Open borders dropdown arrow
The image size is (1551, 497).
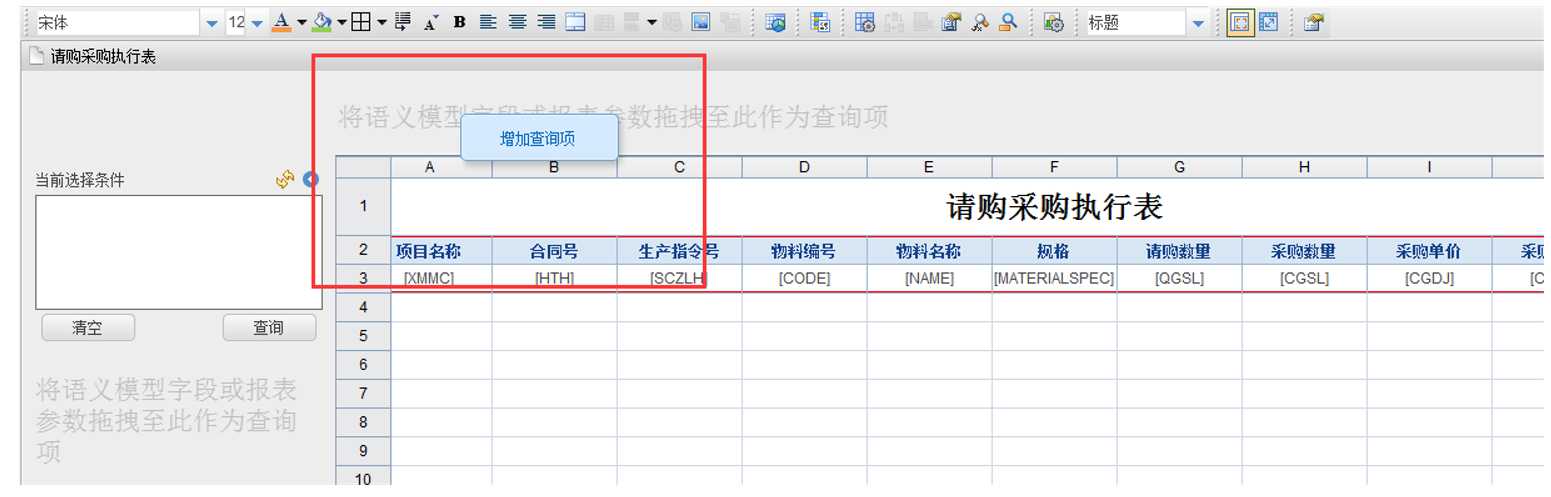coord(381,22)
